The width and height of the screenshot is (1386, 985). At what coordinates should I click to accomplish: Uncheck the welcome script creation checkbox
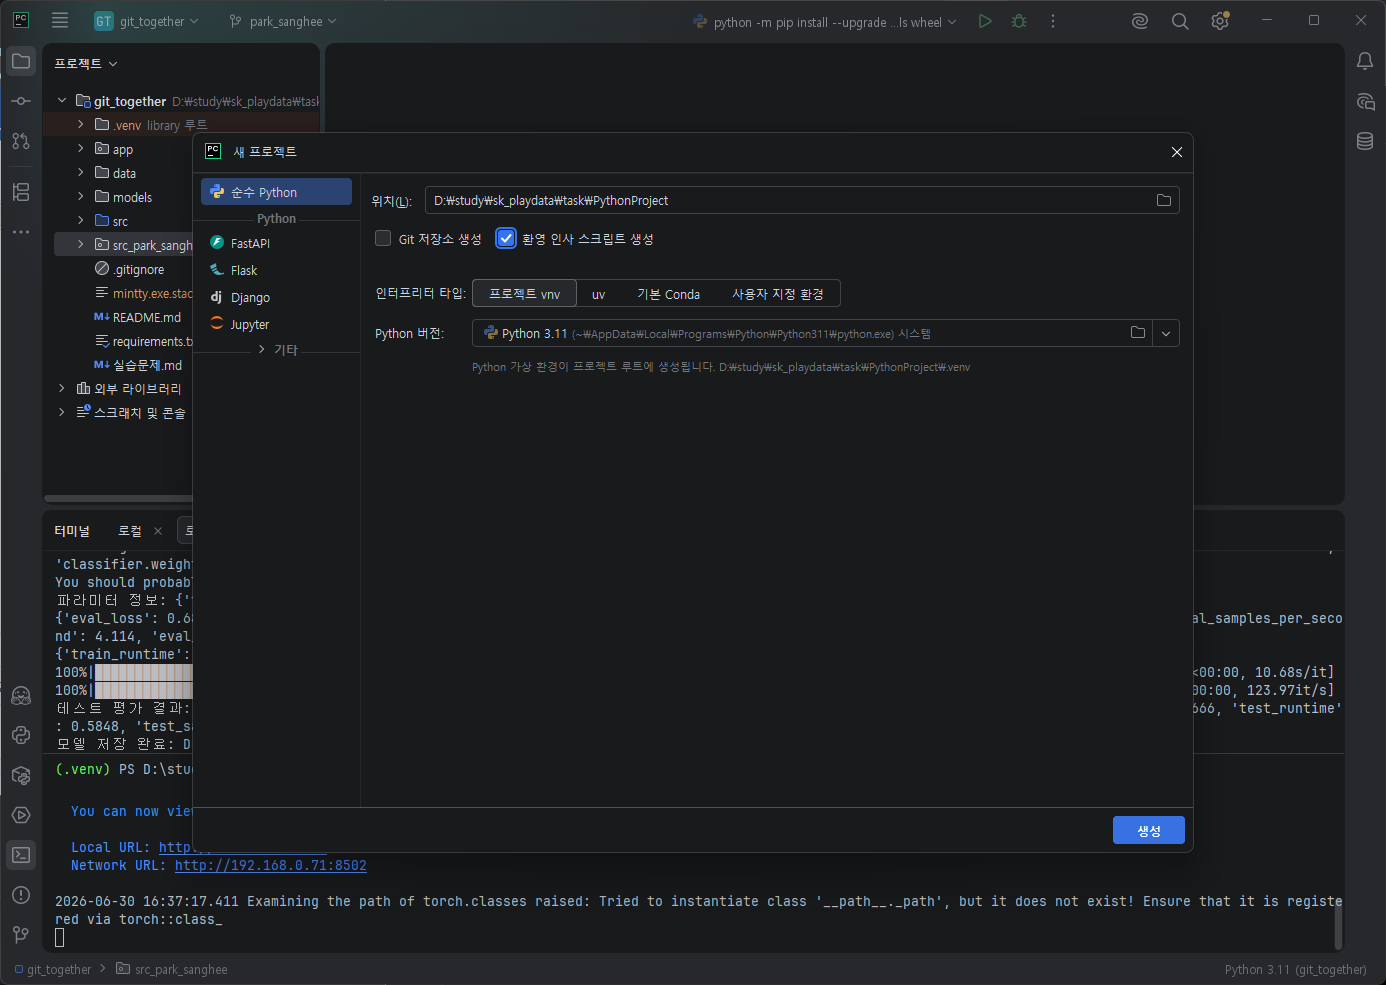[x=506, y=238]
